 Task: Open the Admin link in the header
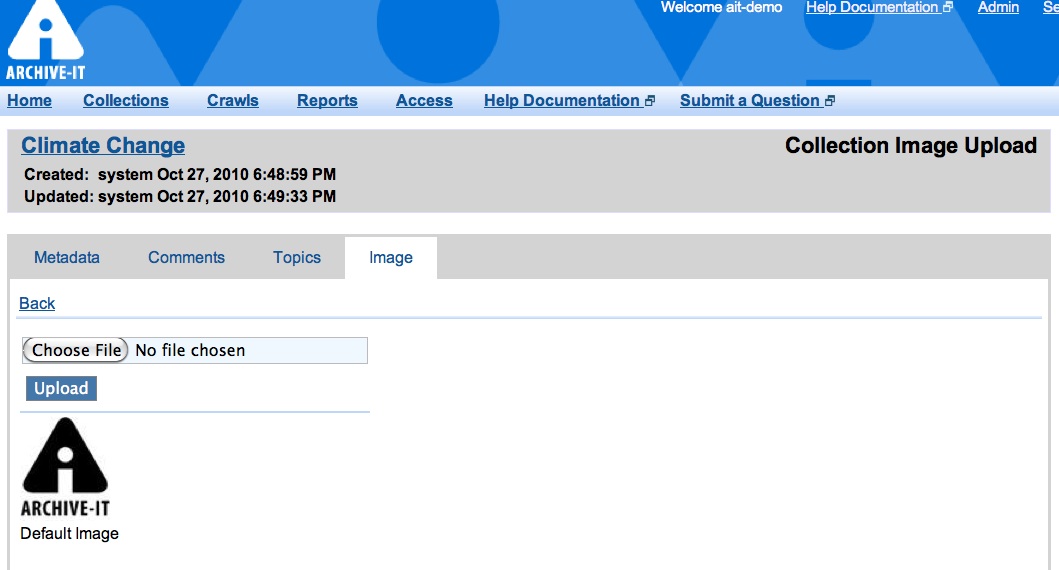coord(998,8)
